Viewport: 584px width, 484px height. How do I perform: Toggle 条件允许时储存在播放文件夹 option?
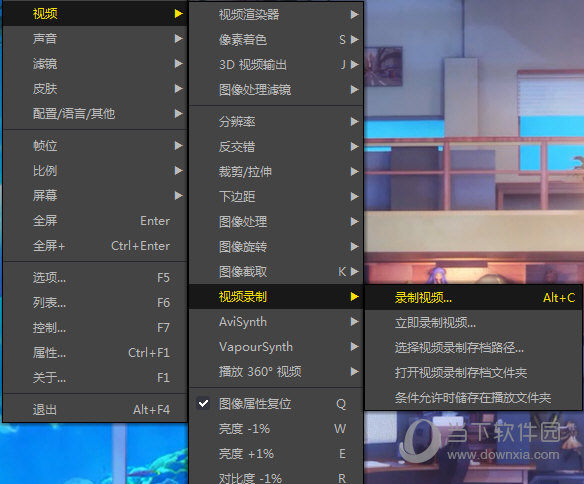pos(473,397)
